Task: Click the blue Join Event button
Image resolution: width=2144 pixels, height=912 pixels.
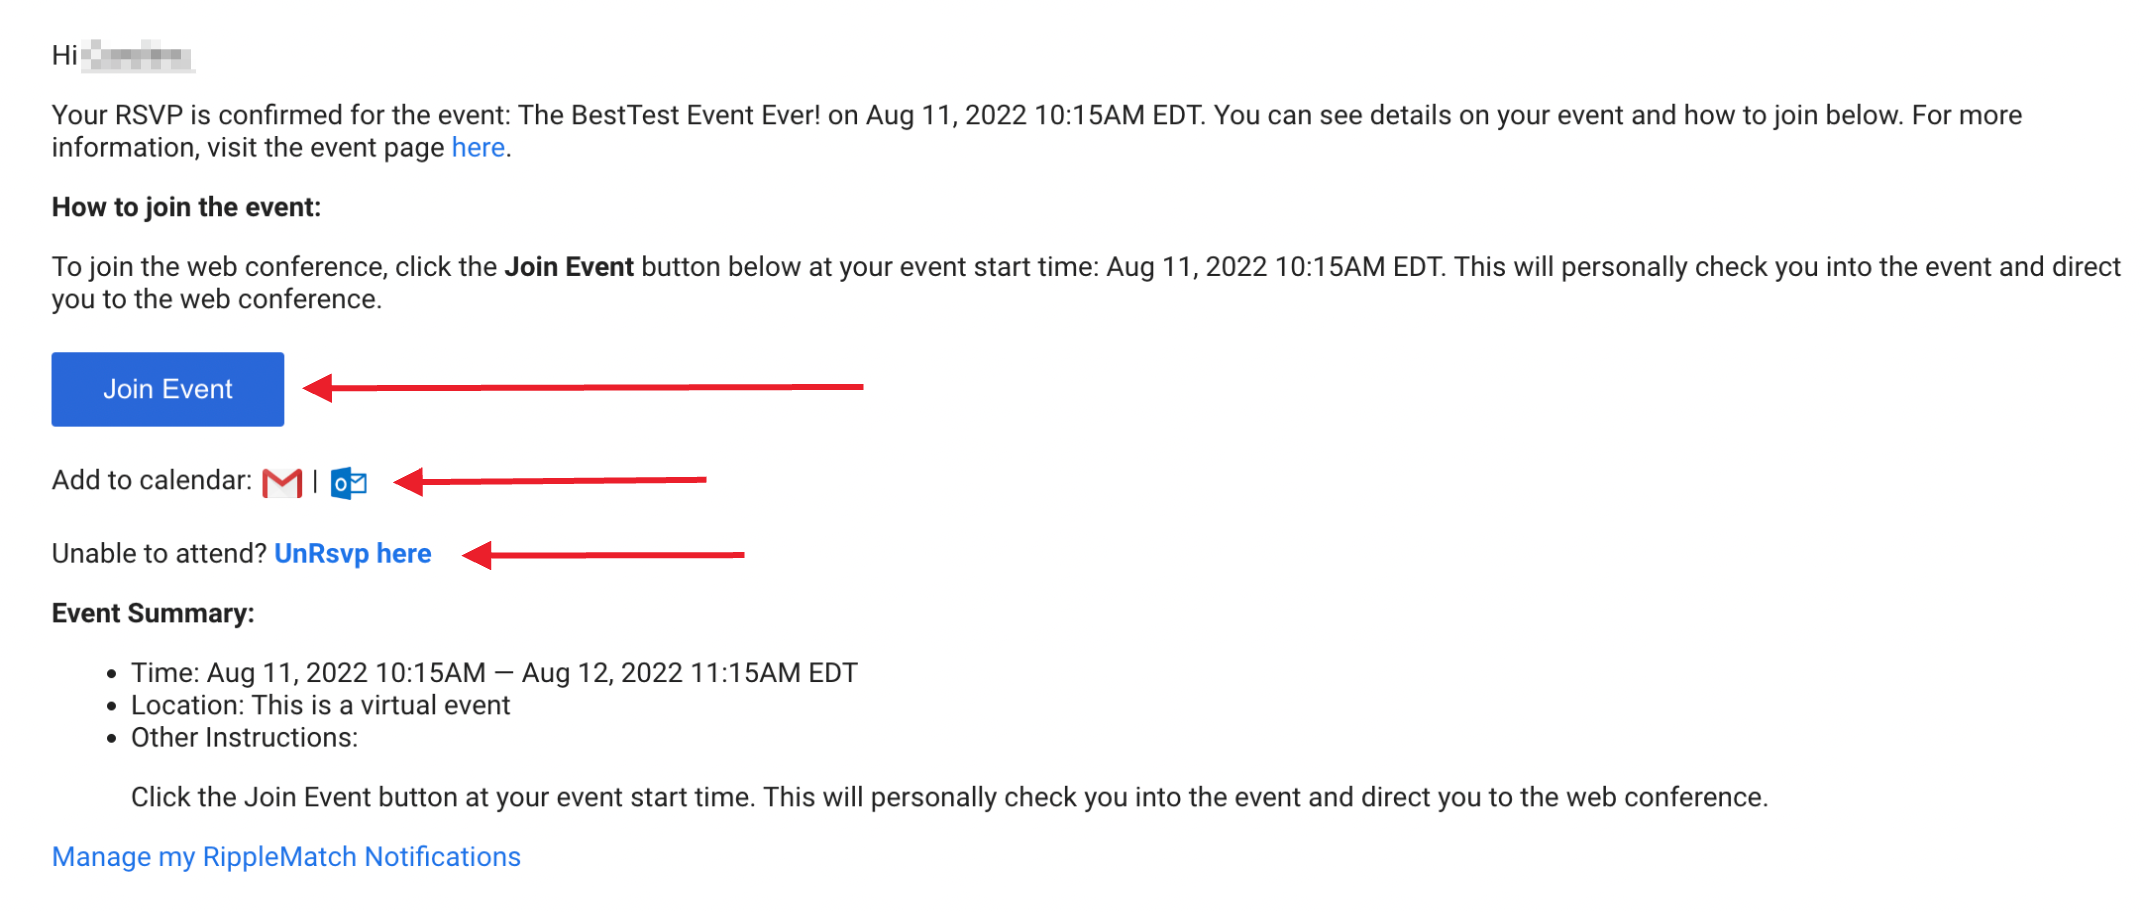Action: tap(167, 389)
